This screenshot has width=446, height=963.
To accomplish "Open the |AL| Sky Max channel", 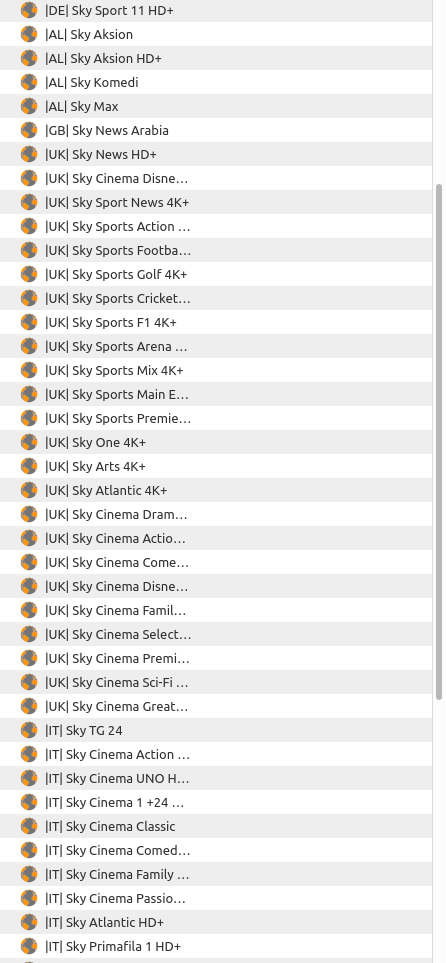I will [216, 106].
